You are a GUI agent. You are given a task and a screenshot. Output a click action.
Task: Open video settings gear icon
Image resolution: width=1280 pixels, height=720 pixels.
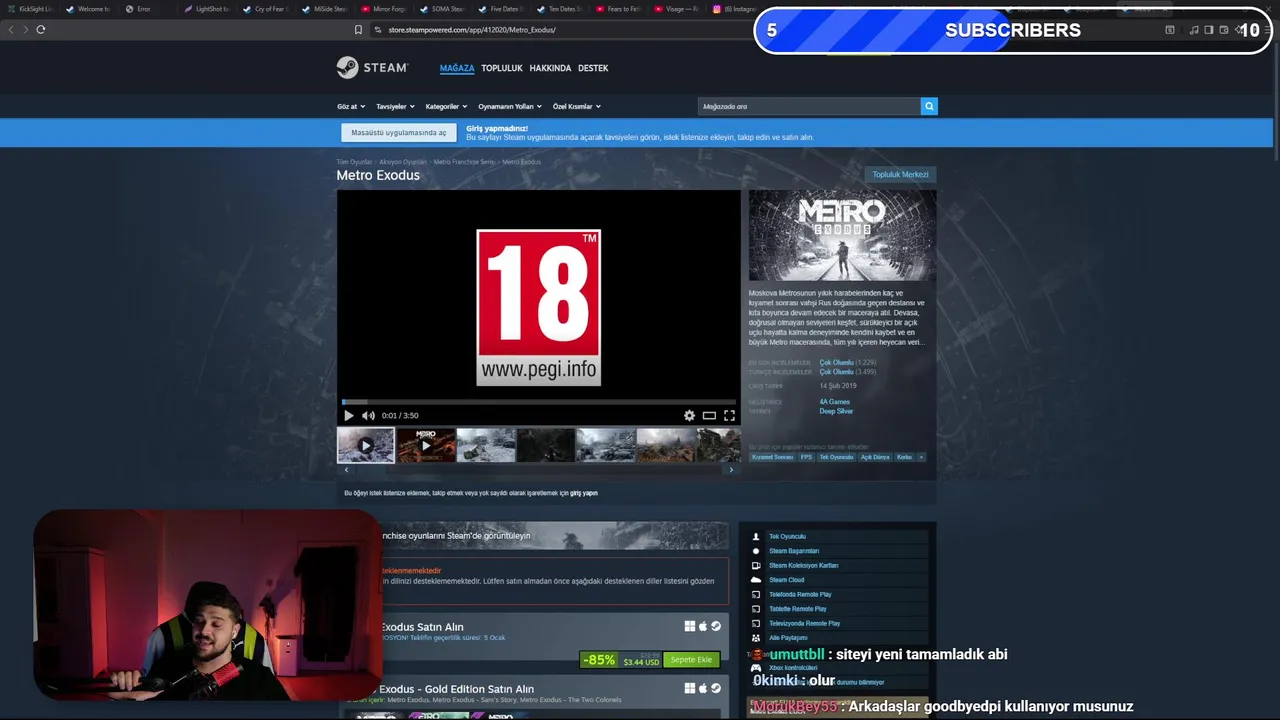point(689,415)
